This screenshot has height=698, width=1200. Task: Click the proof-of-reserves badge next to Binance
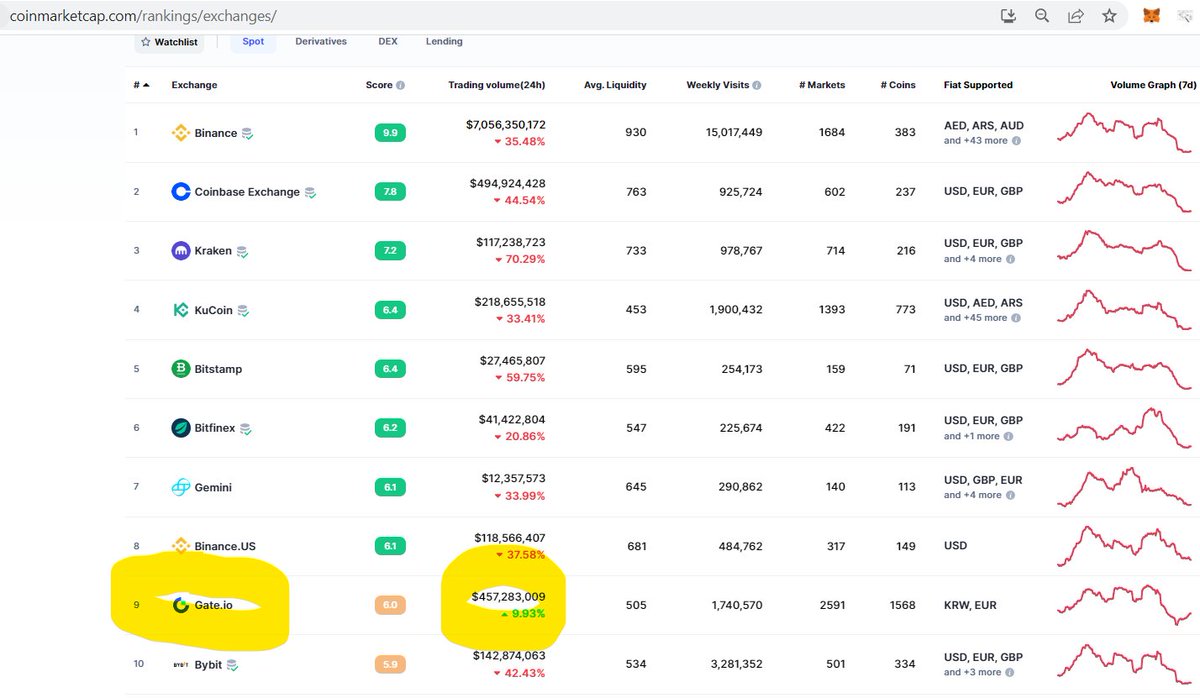coord(247,133)
